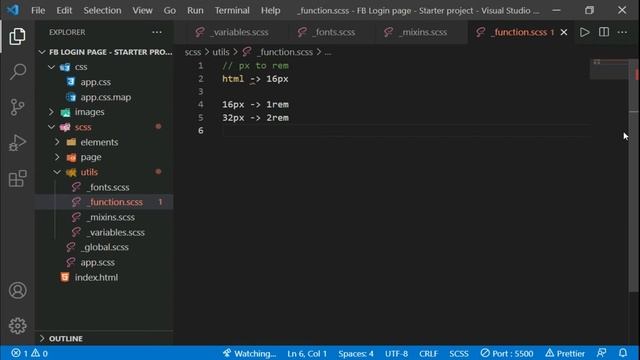Click the warnings count in status bar
This screenshot has height=360, width=640.
coord(40,353)
